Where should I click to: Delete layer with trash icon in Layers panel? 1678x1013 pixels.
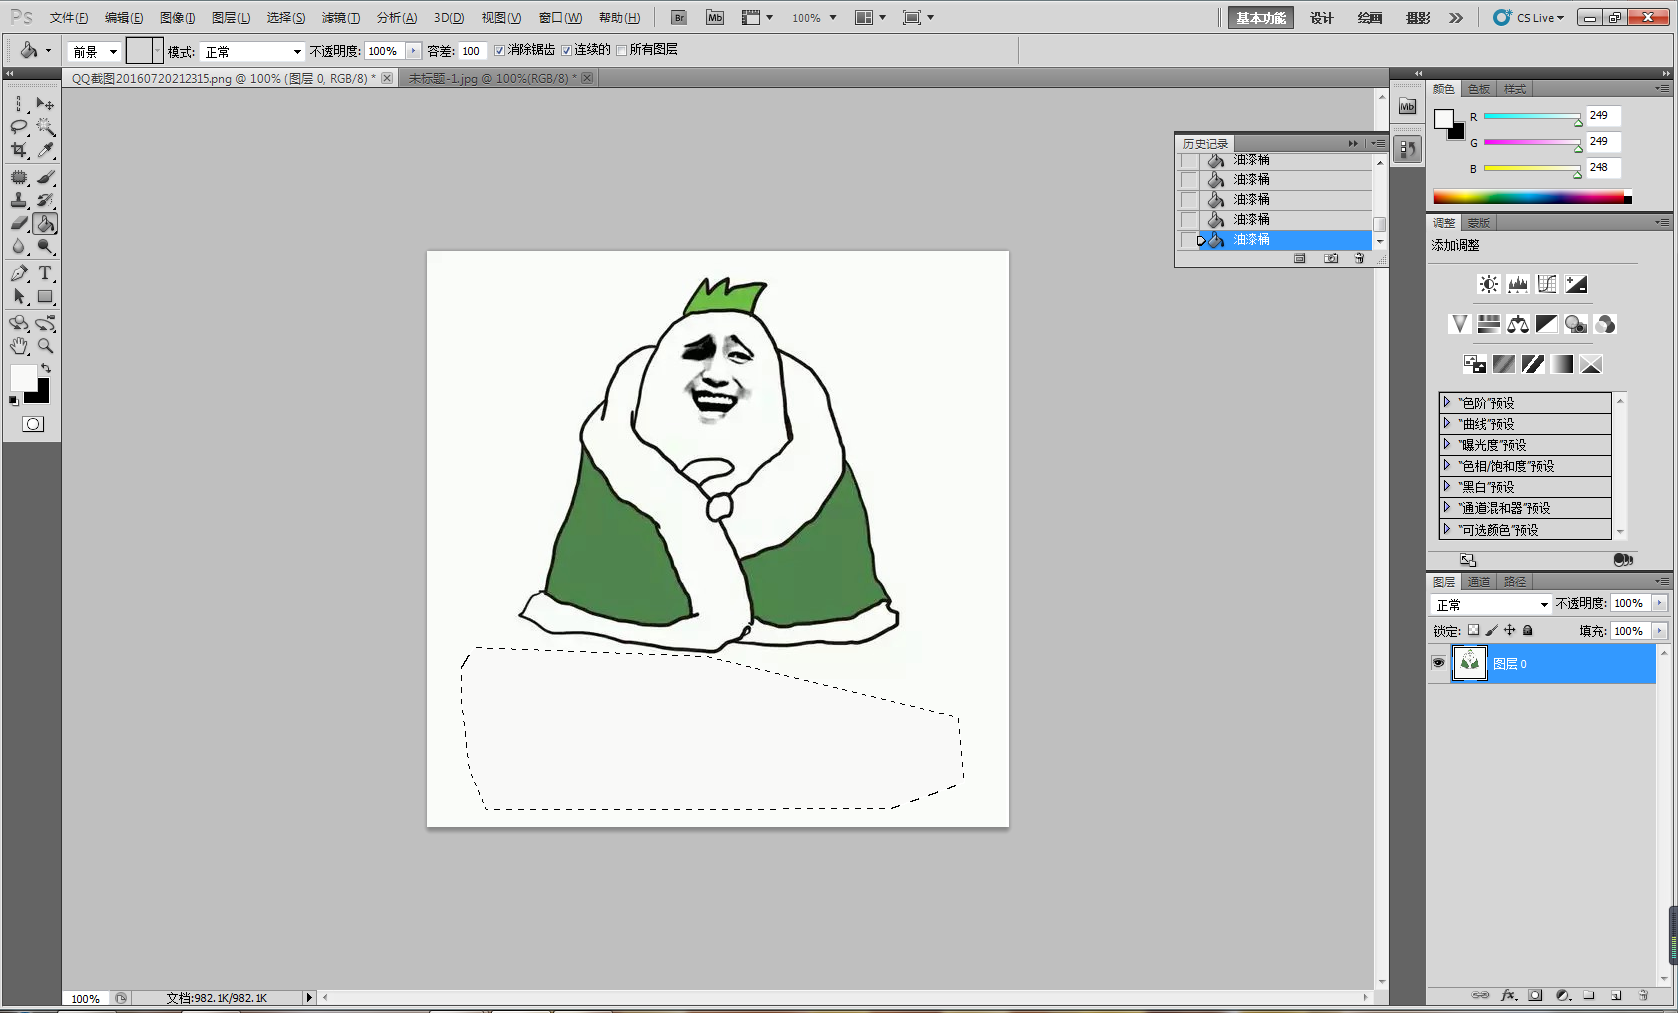click(1643, 995)
